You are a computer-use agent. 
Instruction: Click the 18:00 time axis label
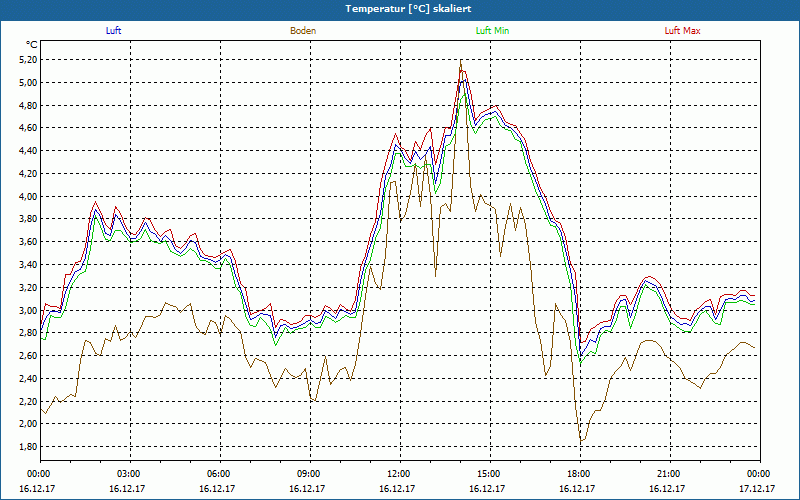580,474
